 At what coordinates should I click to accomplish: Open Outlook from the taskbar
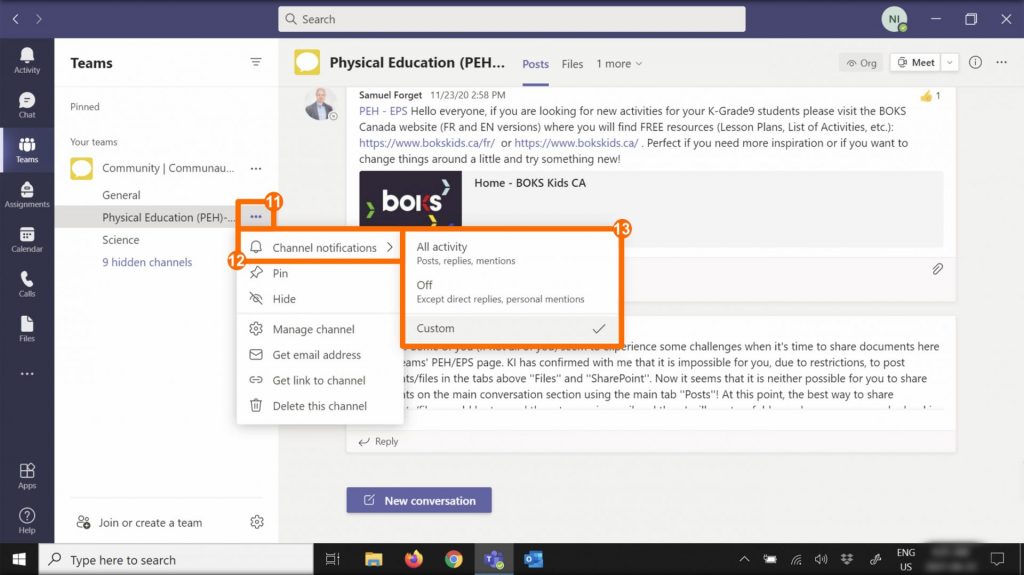tap(534, 559)
